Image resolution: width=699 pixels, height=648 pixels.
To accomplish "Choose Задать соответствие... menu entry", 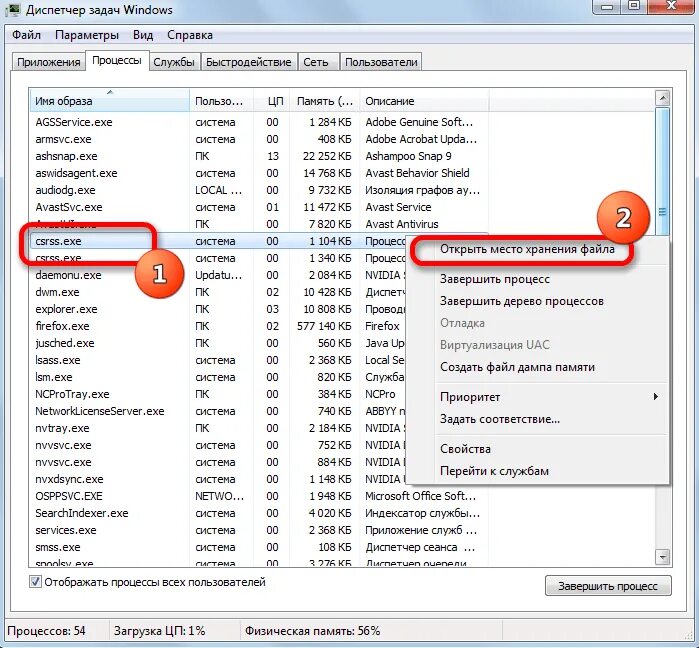I will [x=500, y=419].
